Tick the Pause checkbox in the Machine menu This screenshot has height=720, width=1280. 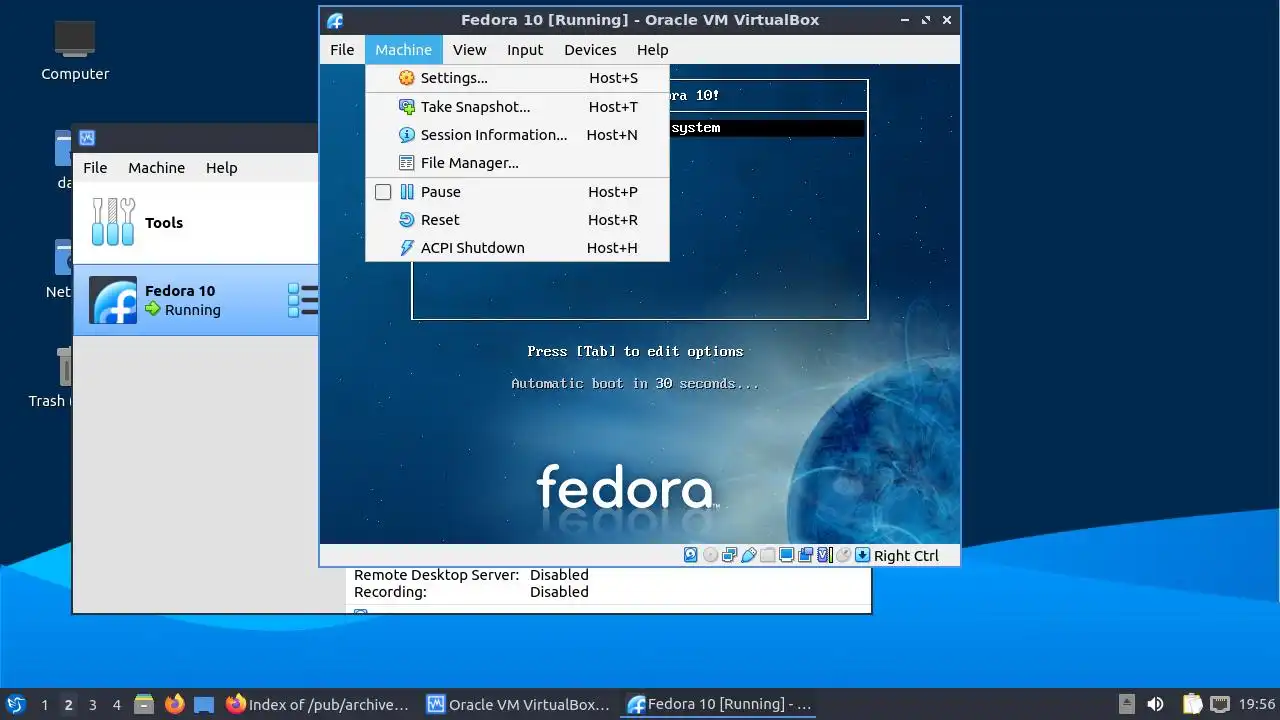coord(383,192)
